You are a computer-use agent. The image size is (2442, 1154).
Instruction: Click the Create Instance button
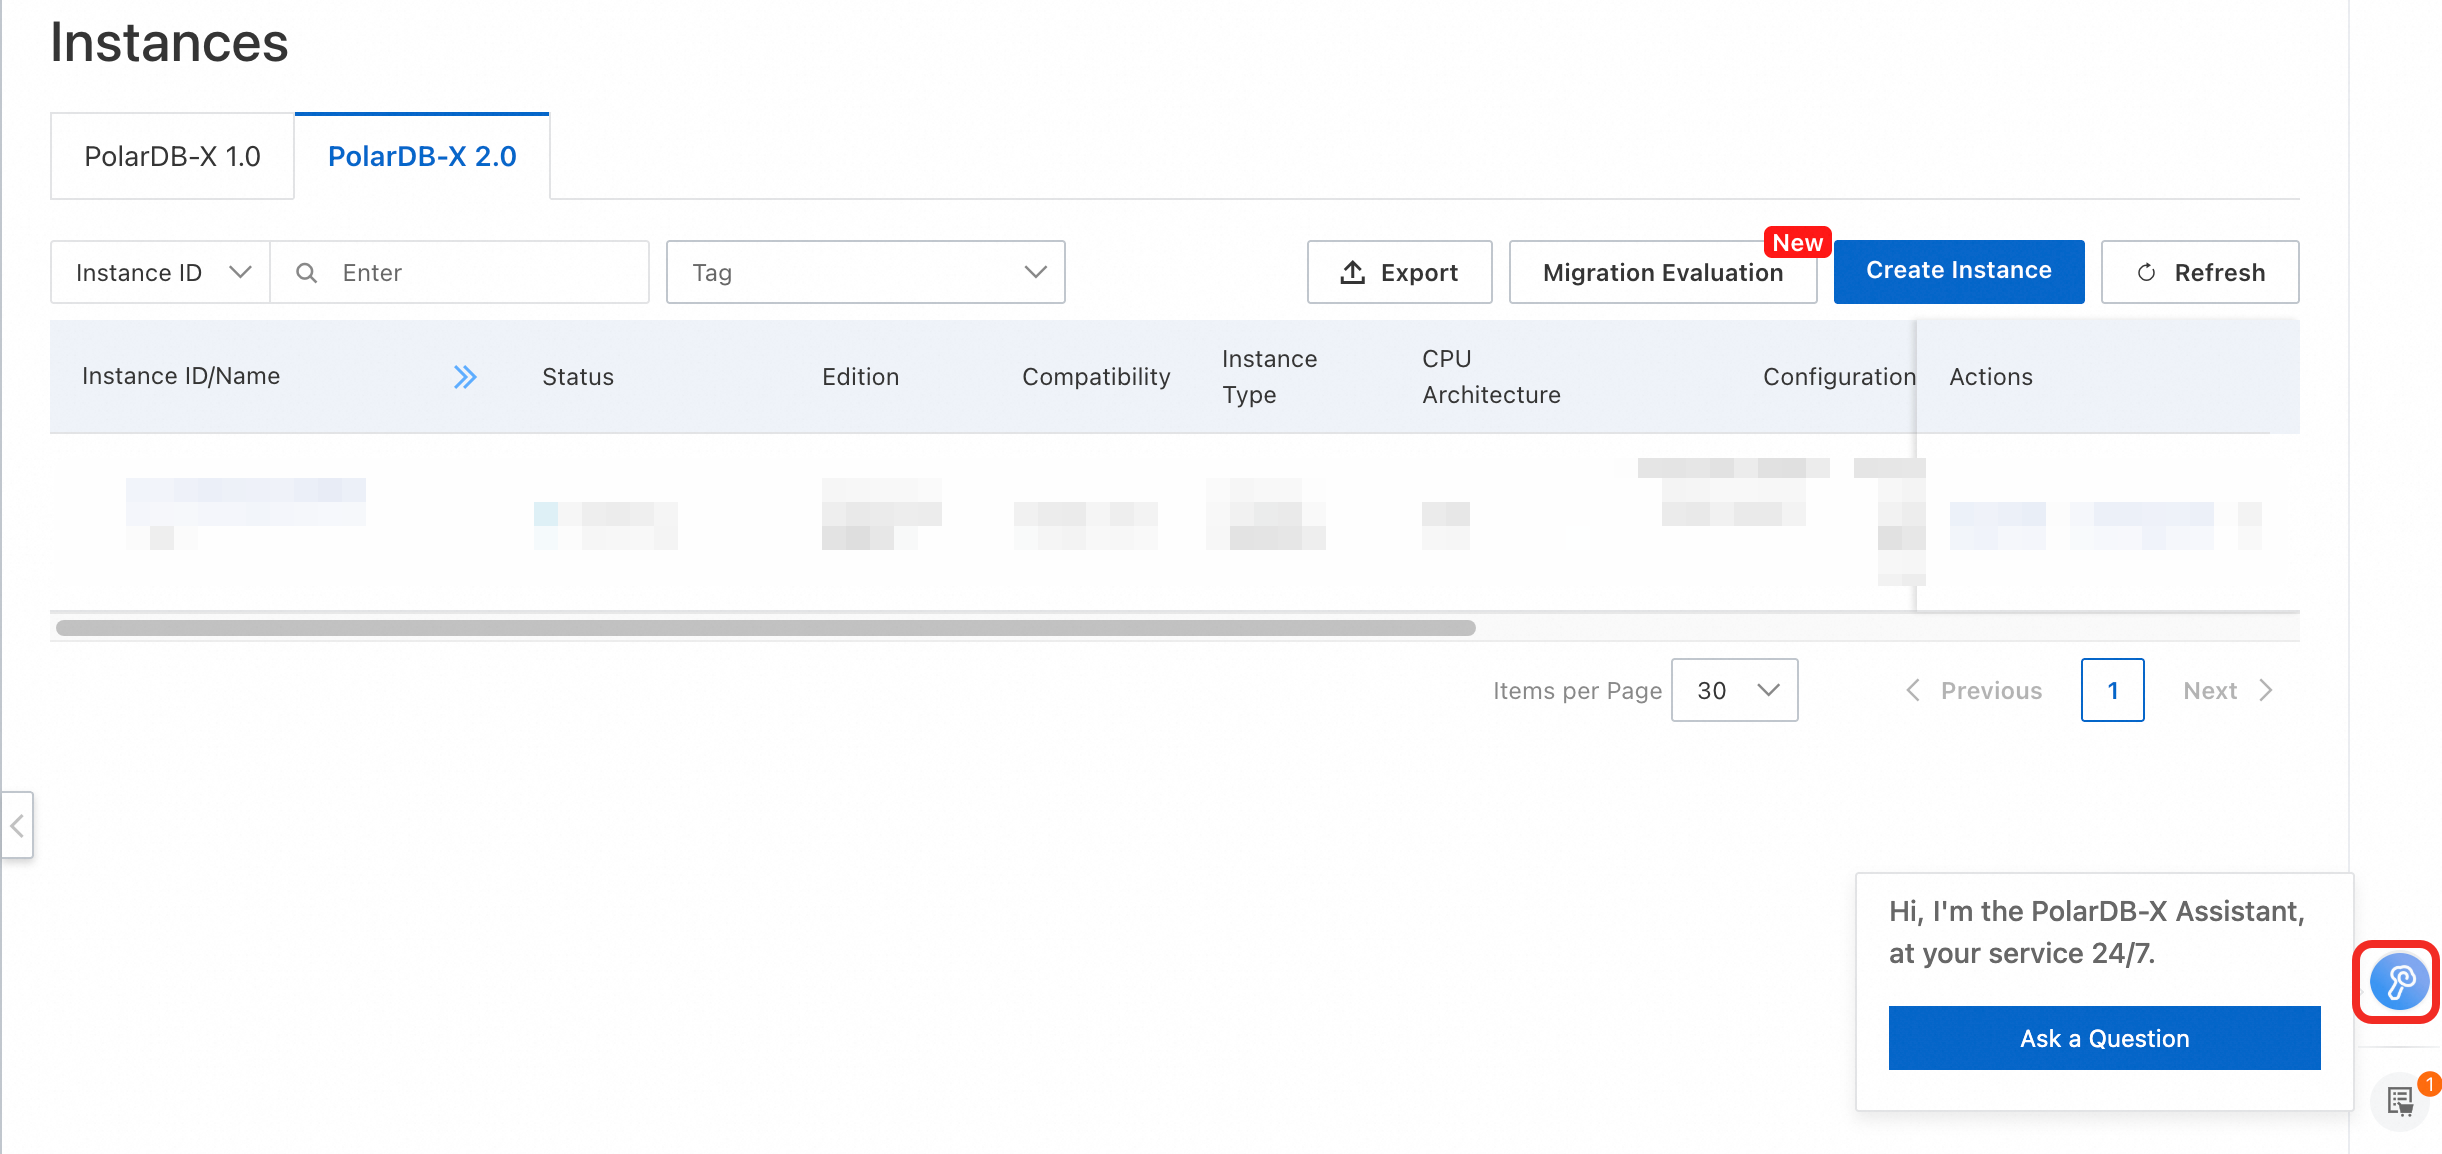pyautogui.click(x=1958, y=271)
